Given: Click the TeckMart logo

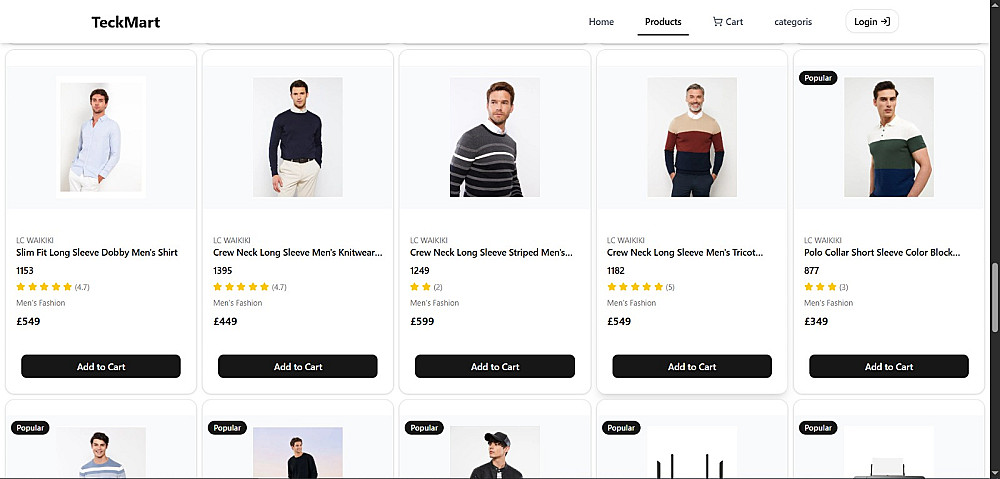Looking at the screenshot, I should pos(125,22).
